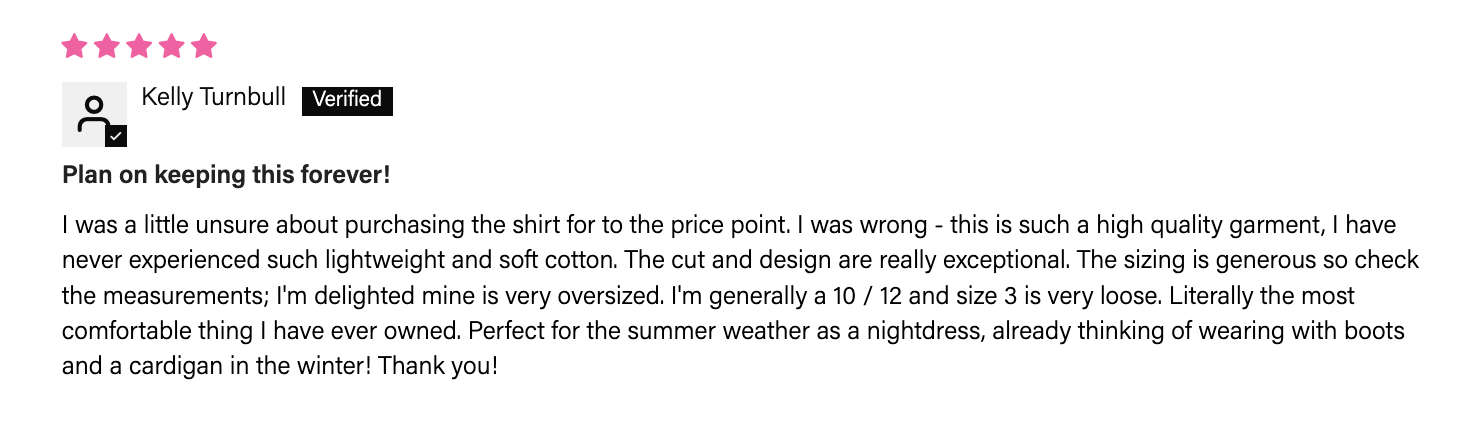Click the fourth pink rating star
1464x434 pixels.
[171, 46]
